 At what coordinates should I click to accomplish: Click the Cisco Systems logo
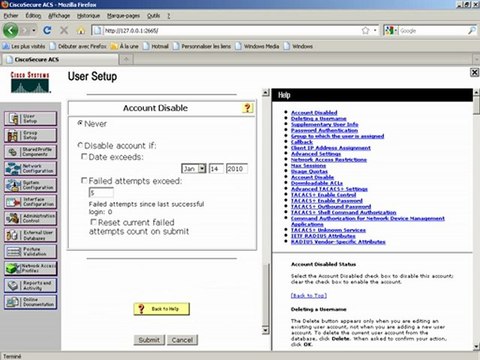pyautogui.click(x=30, y=82)
